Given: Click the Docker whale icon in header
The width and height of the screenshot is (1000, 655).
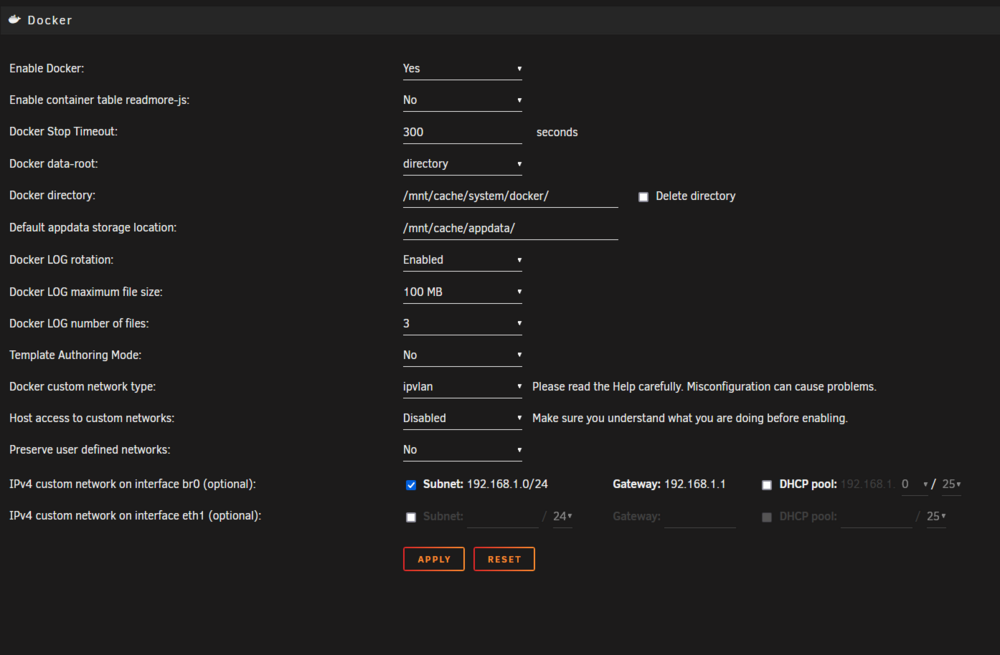Looking at the screenshot, I should [14, 20].
